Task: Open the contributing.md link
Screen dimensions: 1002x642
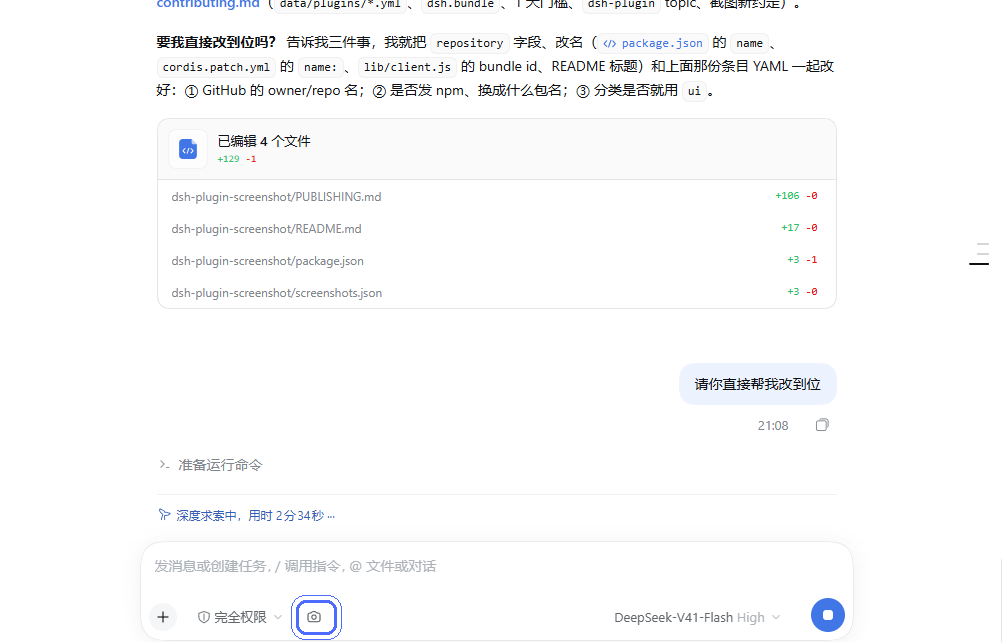Action: [208, 4]
